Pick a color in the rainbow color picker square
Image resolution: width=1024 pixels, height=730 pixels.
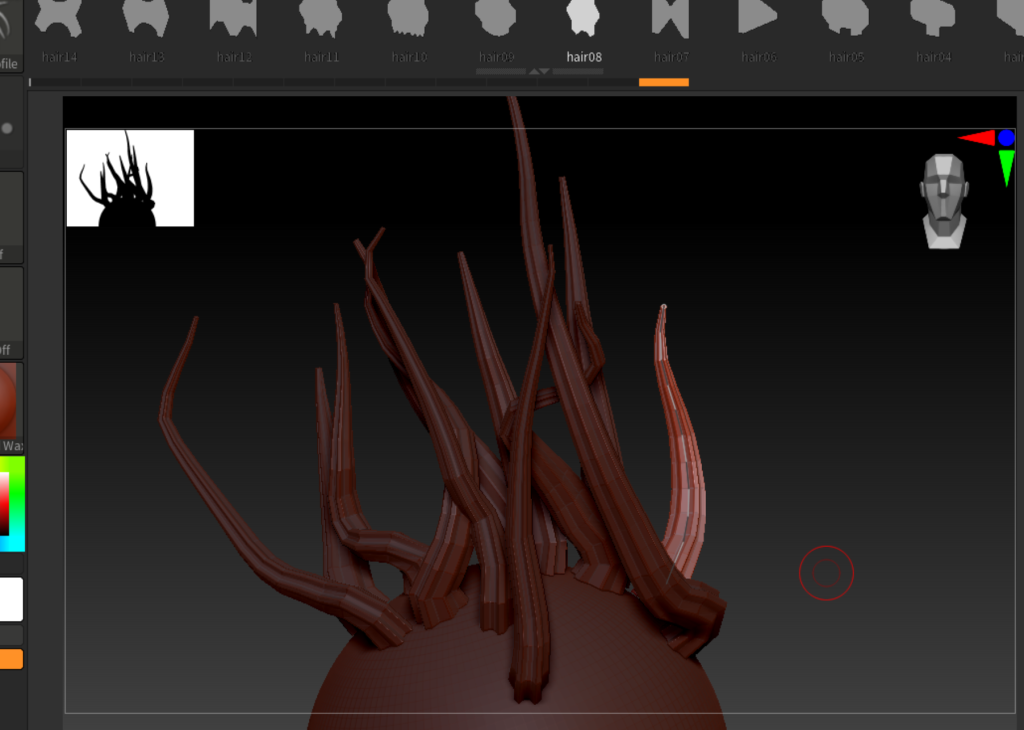(12, 504)
